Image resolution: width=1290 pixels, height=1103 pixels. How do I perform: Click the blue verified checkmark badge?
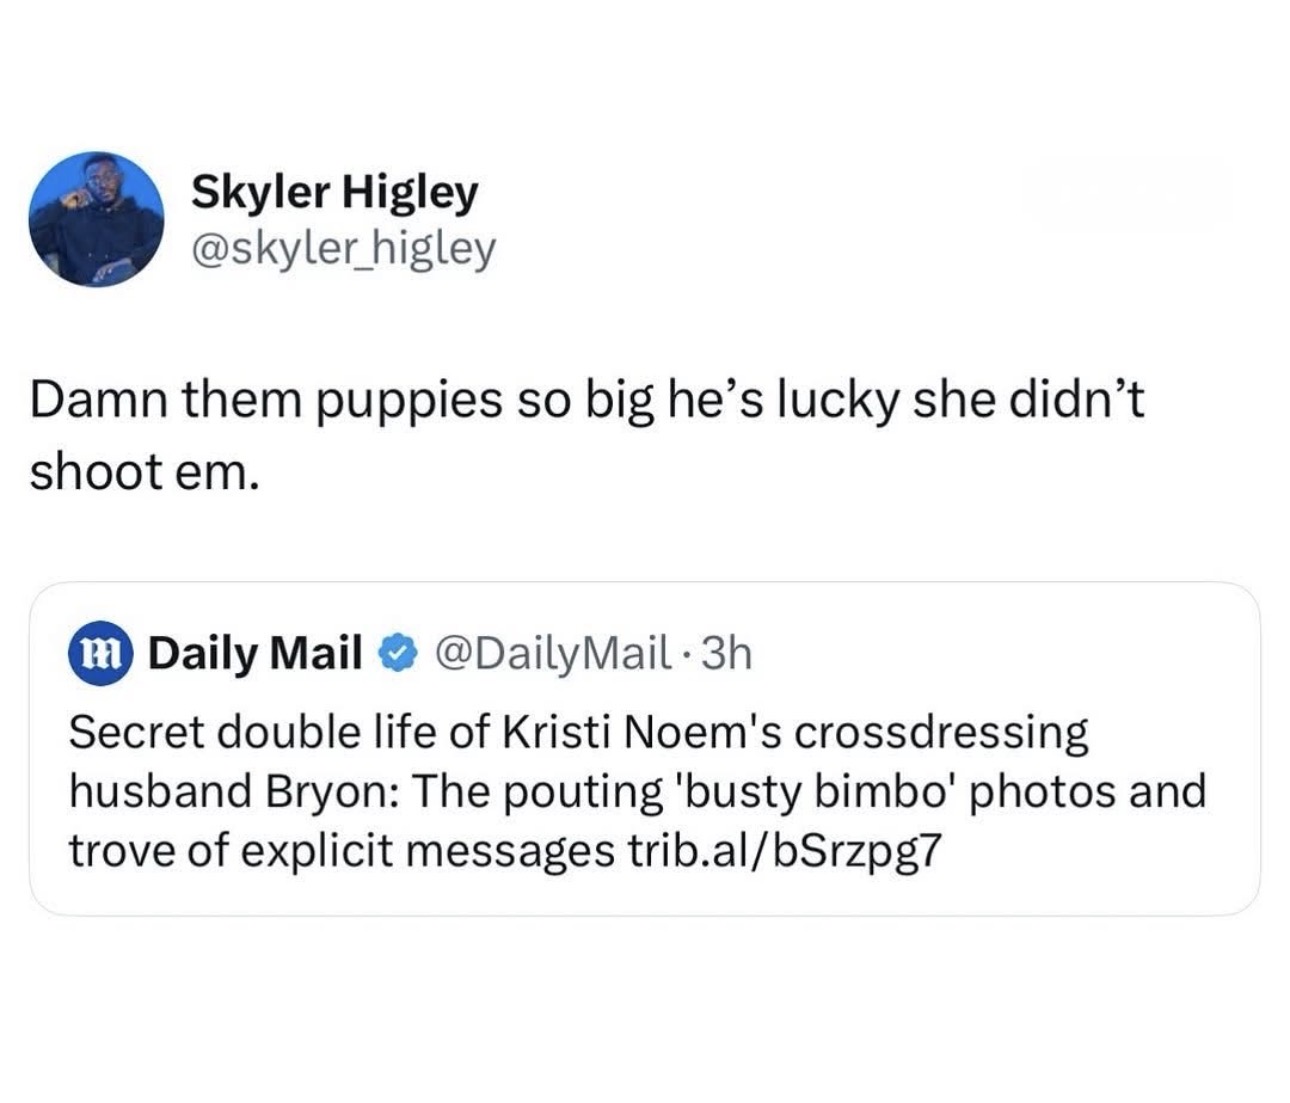(x=396, y=655)
